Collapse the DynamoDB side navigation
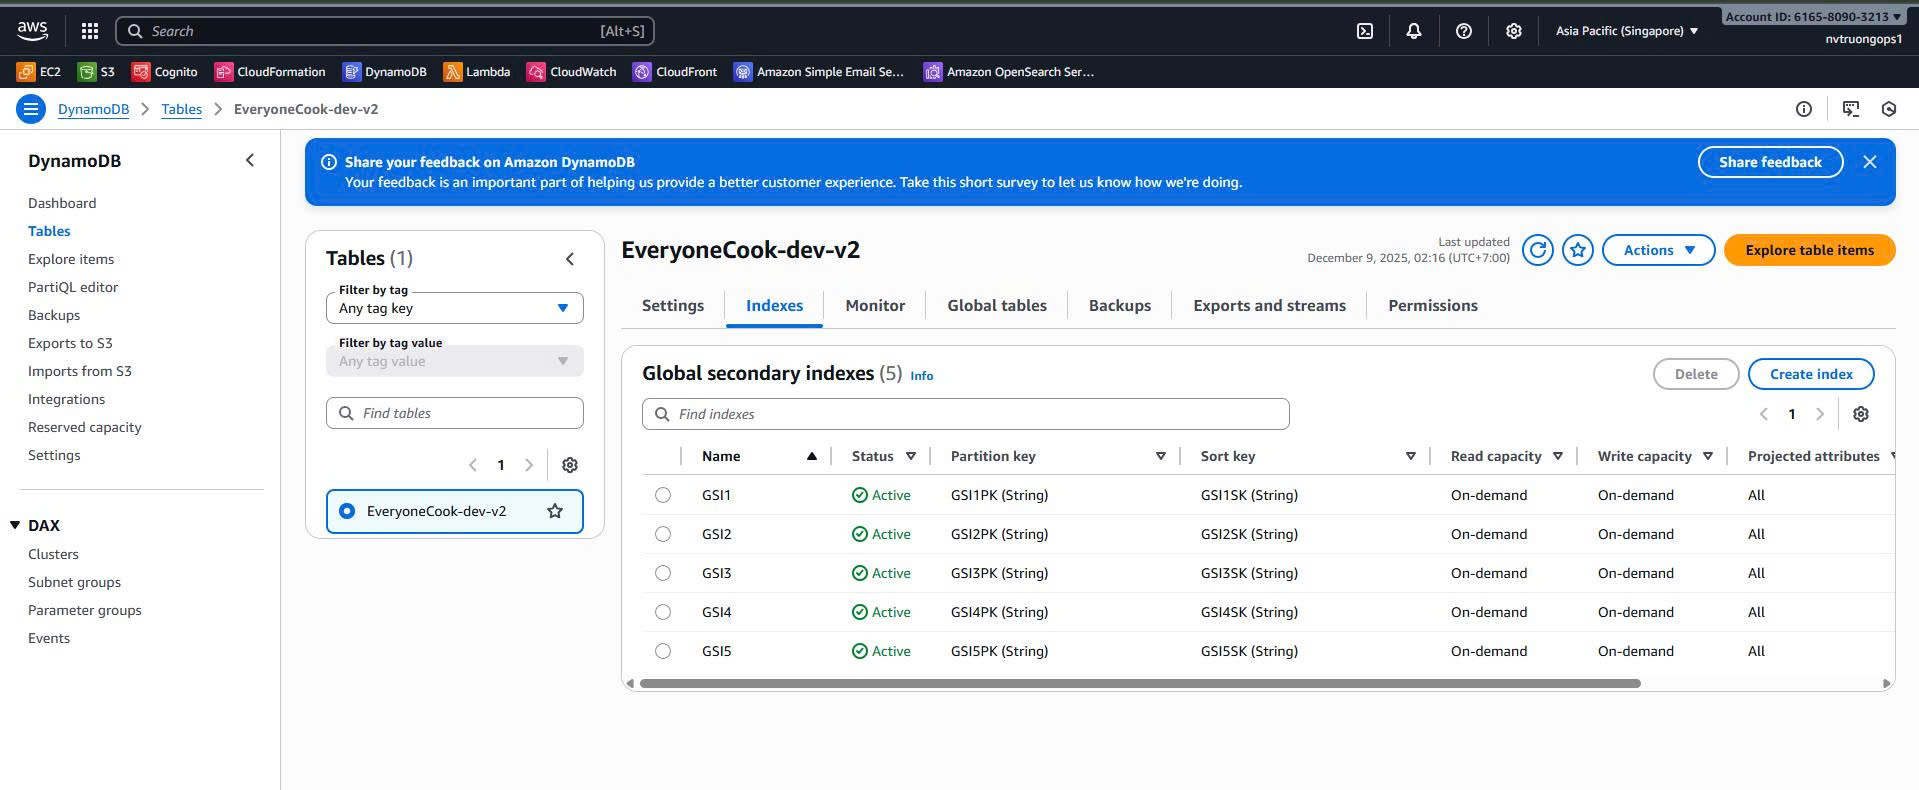1919x790 pixels. [250, 161]
